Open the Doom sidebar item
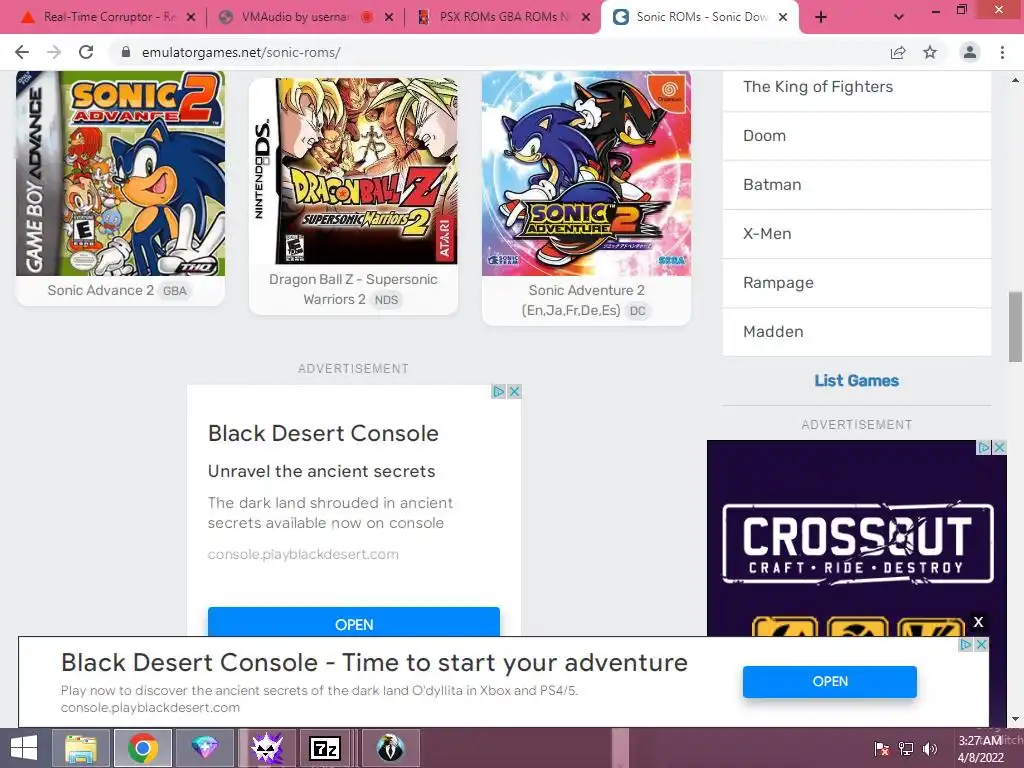Viewport: 1024px width, 768px height. pos(857,136)
